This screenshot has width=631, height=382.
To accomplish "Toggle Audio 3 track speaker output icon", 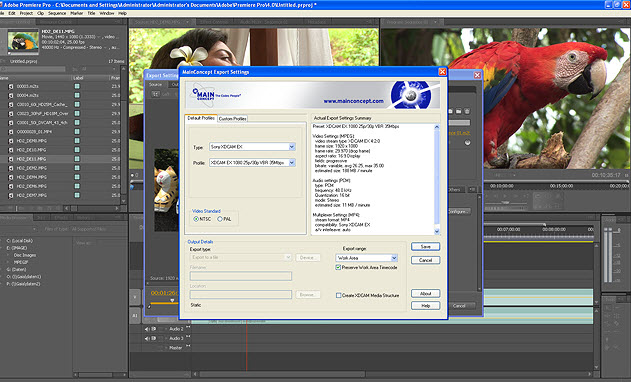I will click(x=147, y=339).
